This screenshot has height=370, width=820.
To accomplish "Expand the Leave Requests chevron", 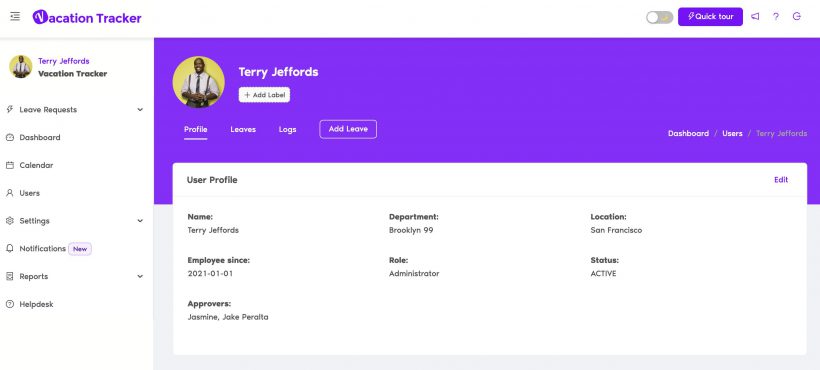I will pos(140,110).
